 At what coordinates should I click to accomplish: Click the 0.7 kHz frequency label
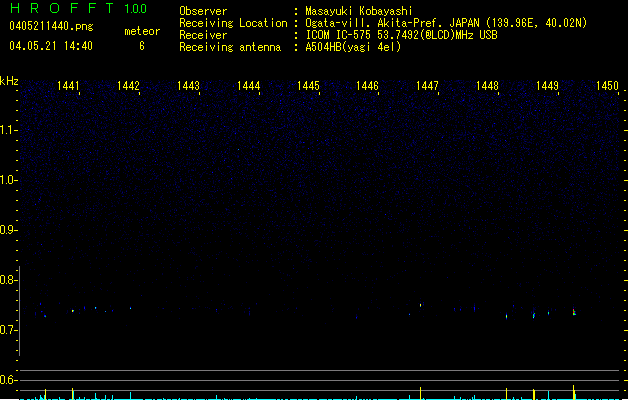(8, 330)
